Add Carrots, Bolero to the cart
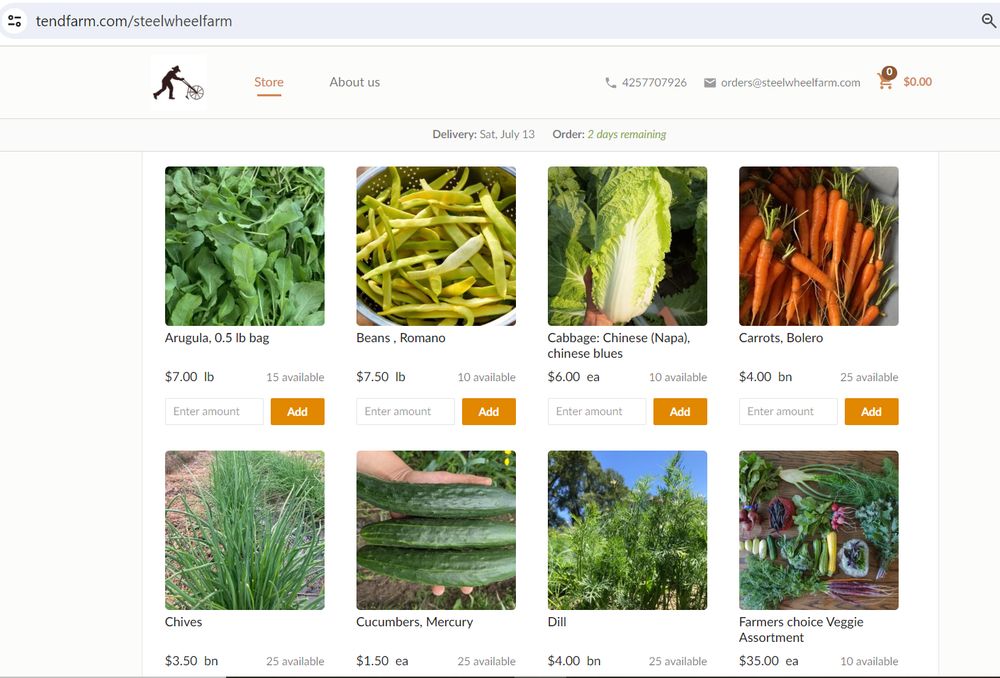Screen dimensions: 1000x678 click(871, 411)
